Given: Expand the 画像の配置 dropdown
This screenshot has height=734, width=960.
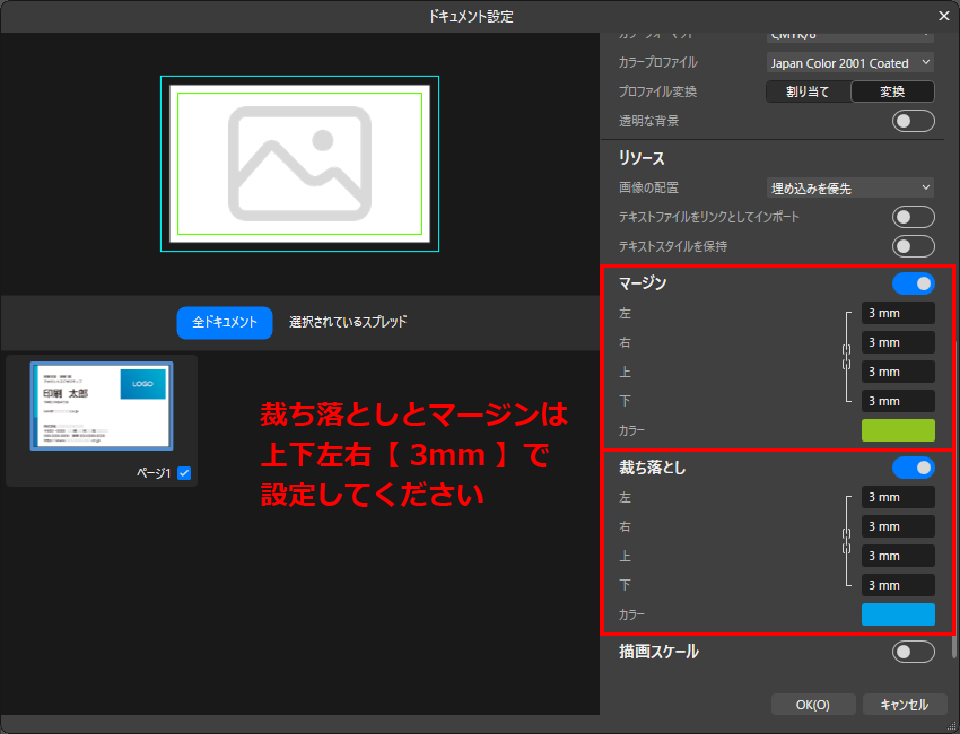Looking at the screenshot, I should (850, 188).
